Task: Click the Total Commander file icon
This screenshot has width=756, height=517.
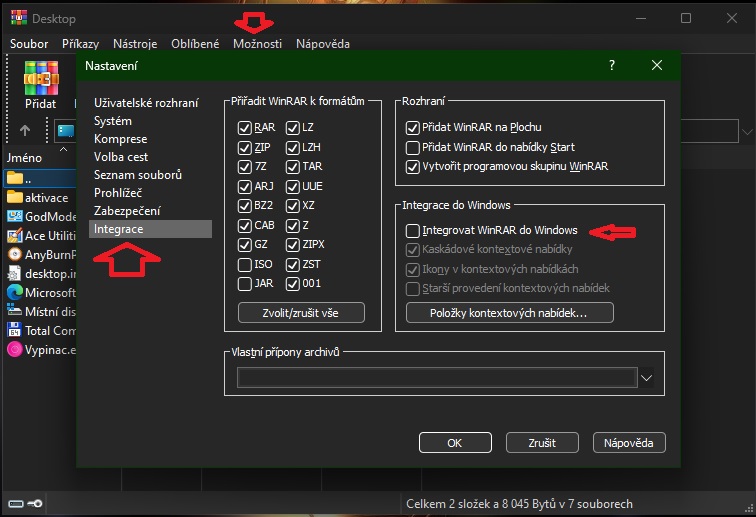Action: (x=15, y=330)
